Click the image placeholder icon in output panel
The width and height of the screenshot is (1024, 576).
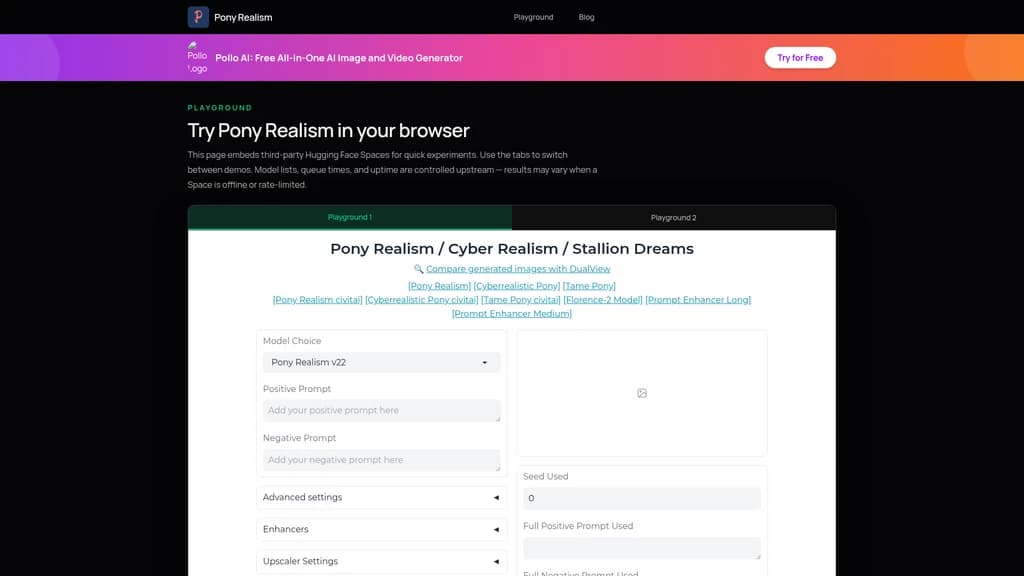click(642, 393)
